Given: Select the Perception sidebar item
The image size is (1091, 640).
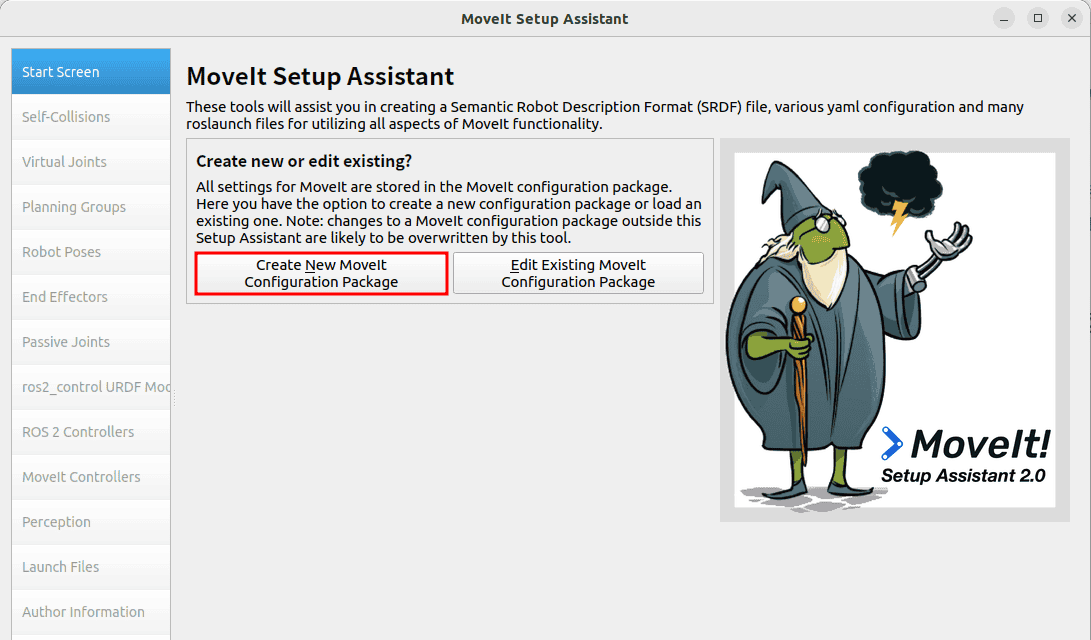Looking at the screenshot, I should pyautogui.click(x=90, y=522).
